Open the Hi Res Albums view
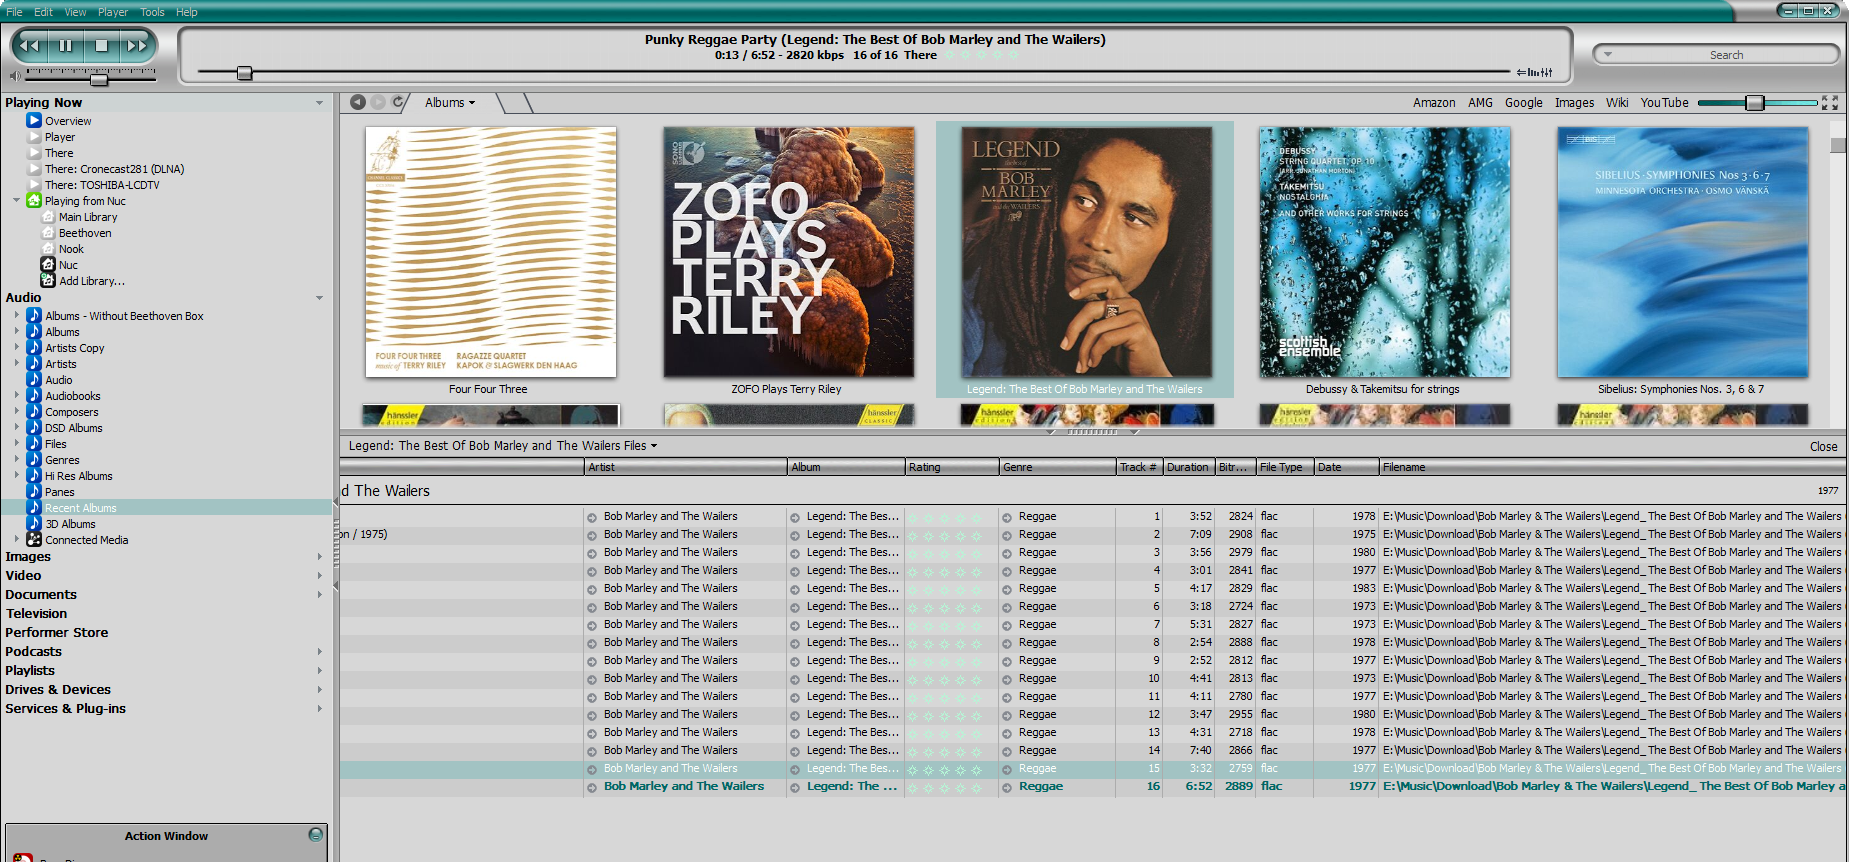The height and width of the screenshot is (862, 1849). pos(79,476)
